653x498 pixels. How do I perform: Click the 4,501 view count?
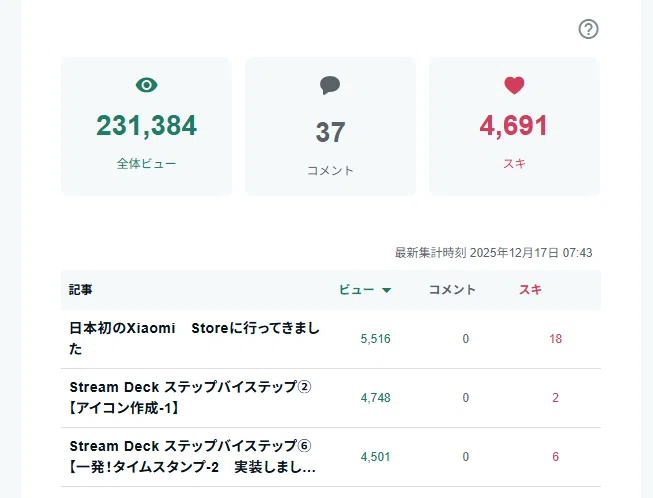point(376,457)
